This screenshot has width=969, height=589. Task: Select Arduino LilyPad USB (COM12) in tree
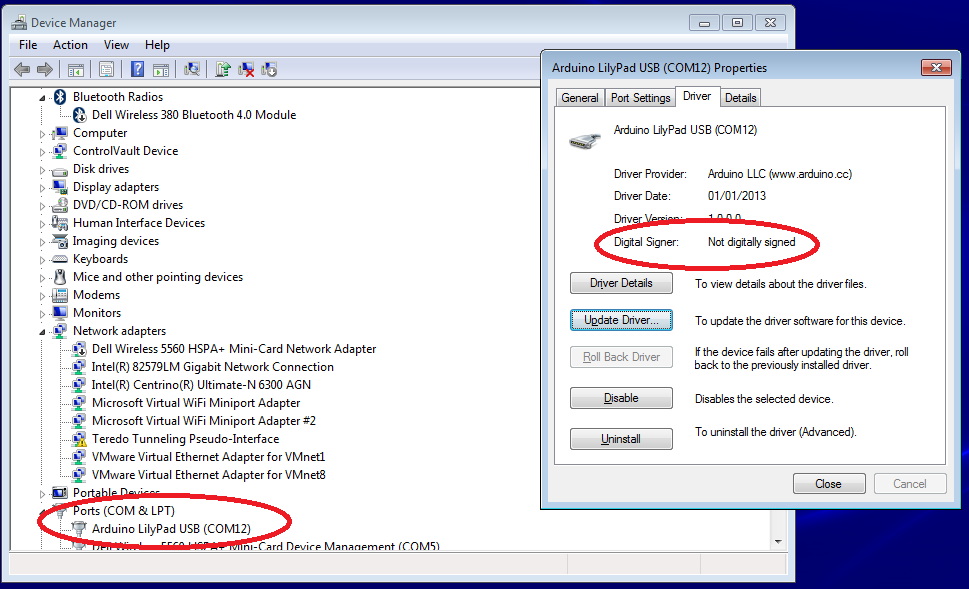171,529
